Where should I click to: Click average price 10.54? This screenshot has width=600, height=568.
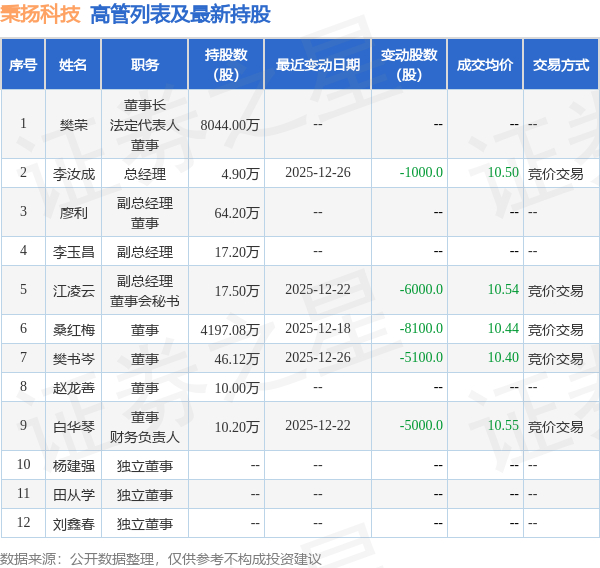pos(503,289)
